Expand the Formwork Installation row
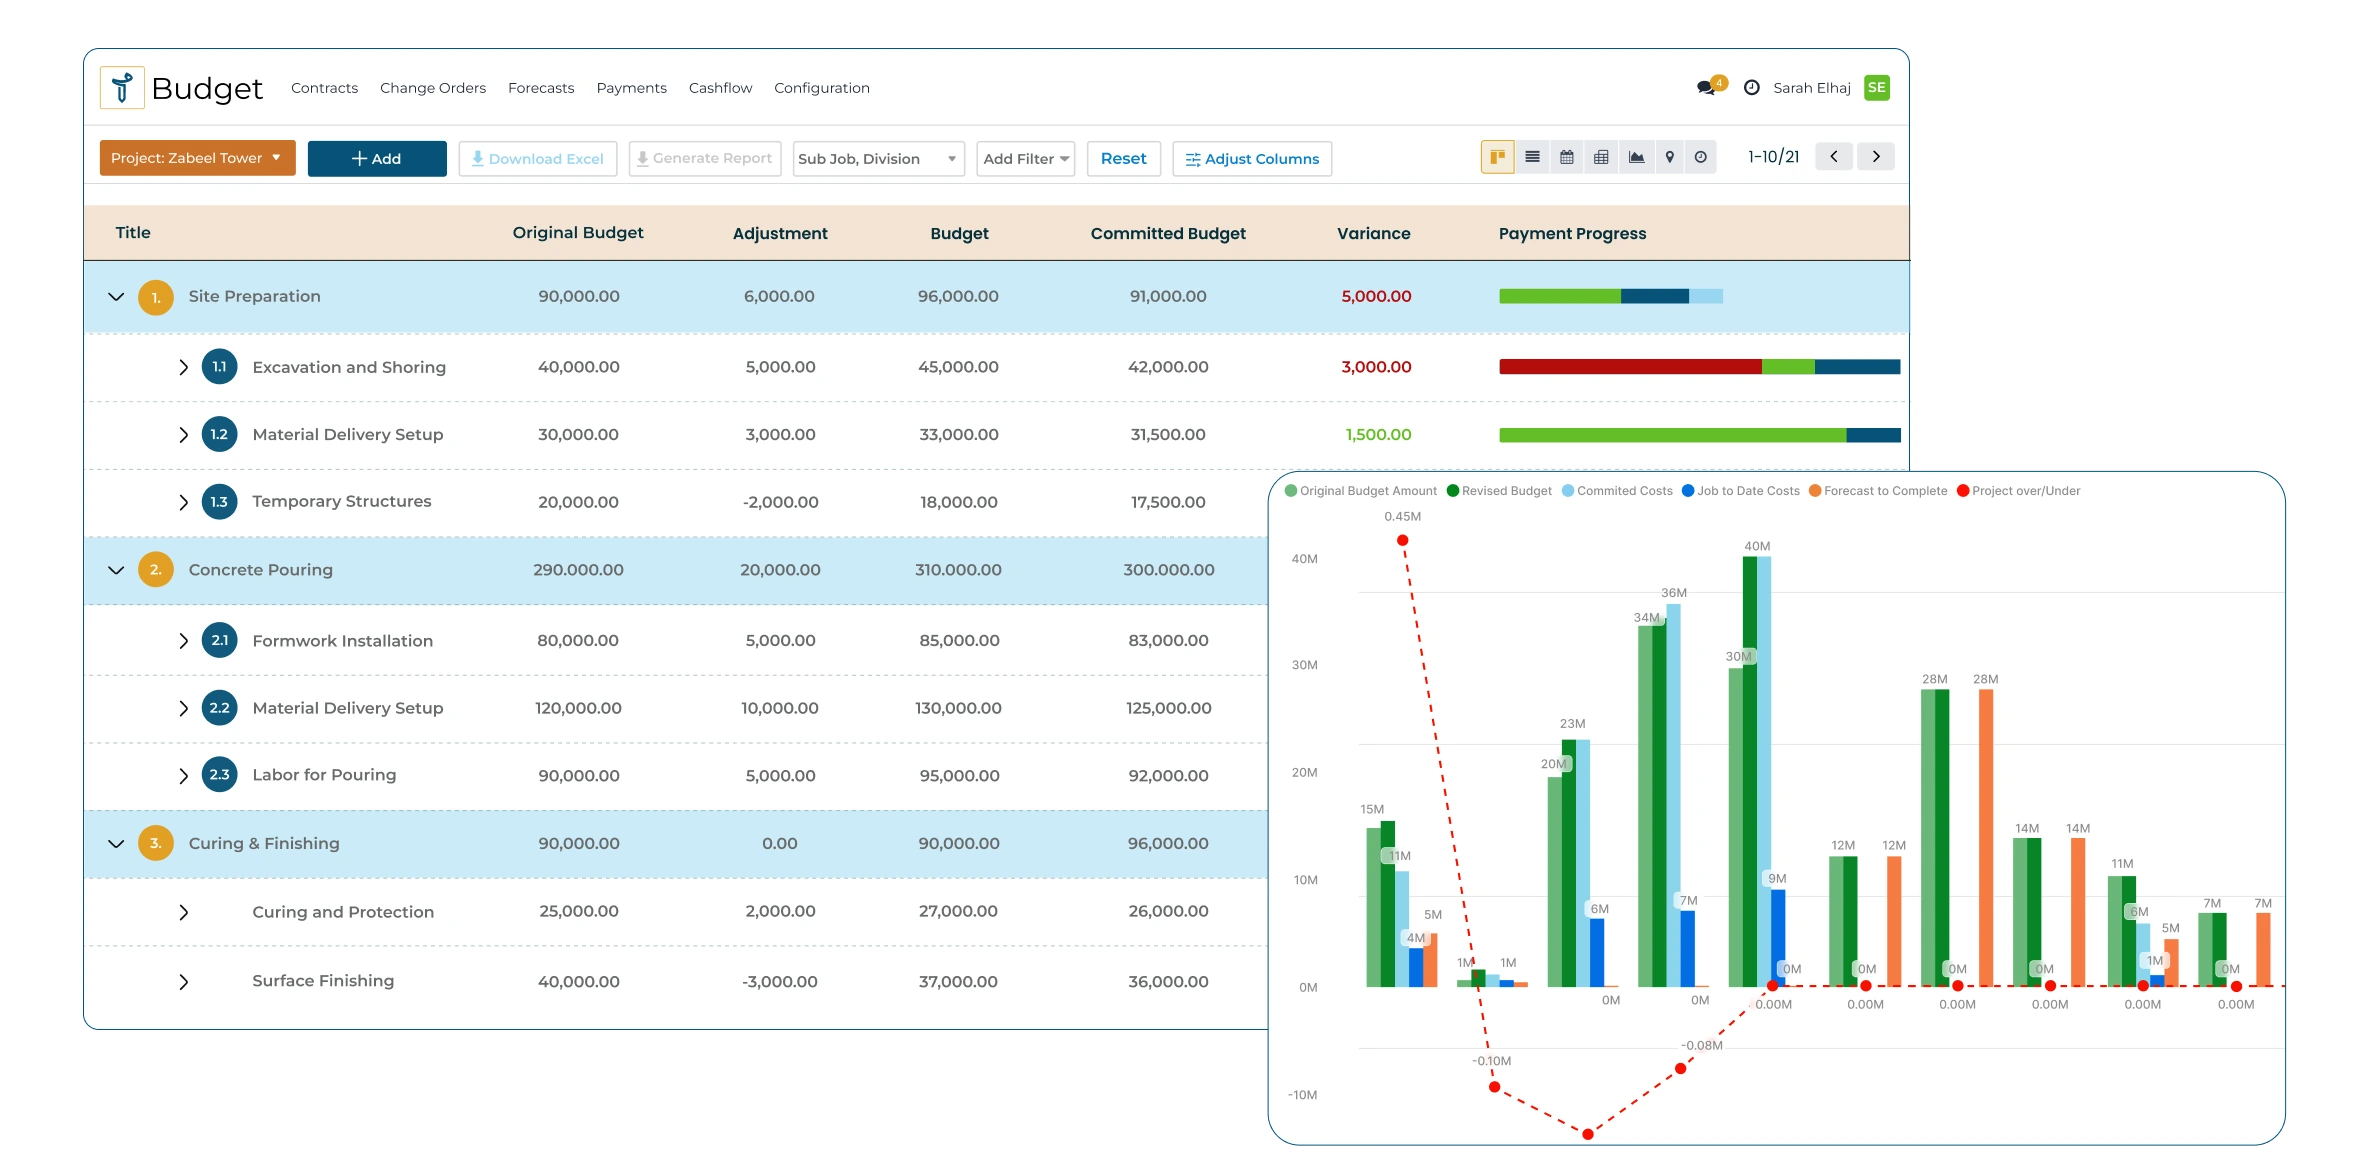2361x1176 pixels. pyautogui.click(x=183, y=641)
